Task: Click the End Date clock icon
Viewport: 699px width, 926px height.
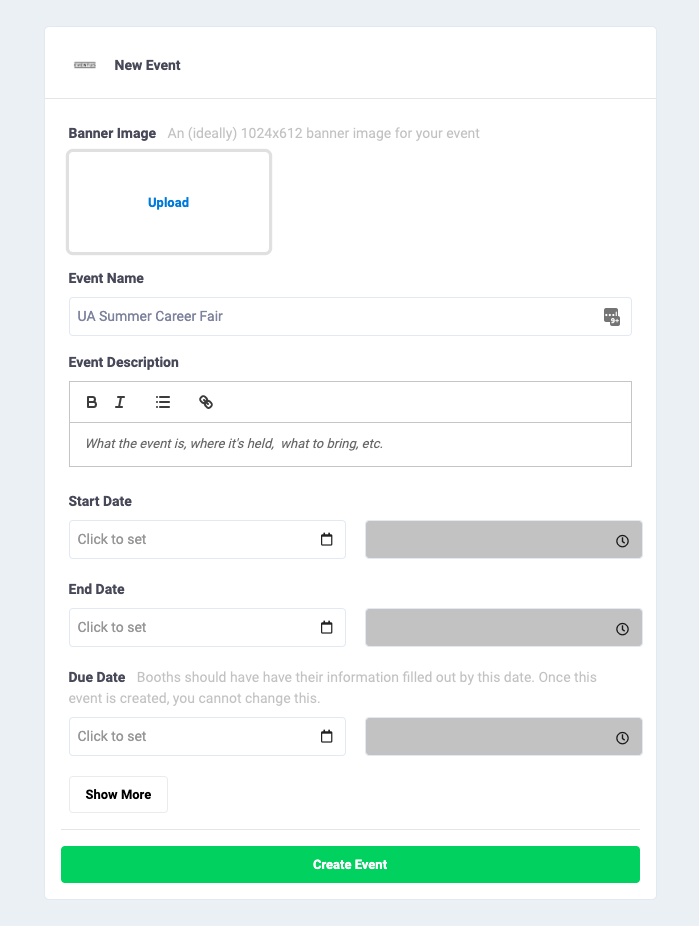Action: 622,629
